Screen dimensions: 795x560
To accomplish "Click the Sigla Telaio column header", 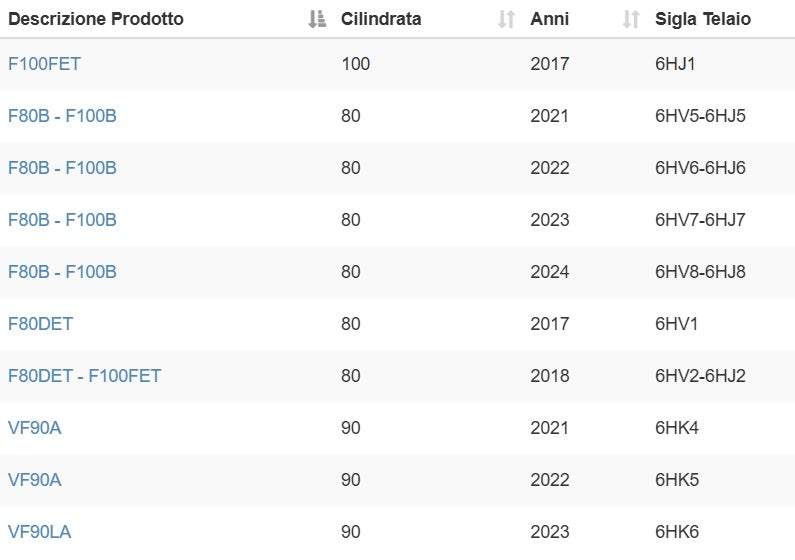I will point(703,19).
